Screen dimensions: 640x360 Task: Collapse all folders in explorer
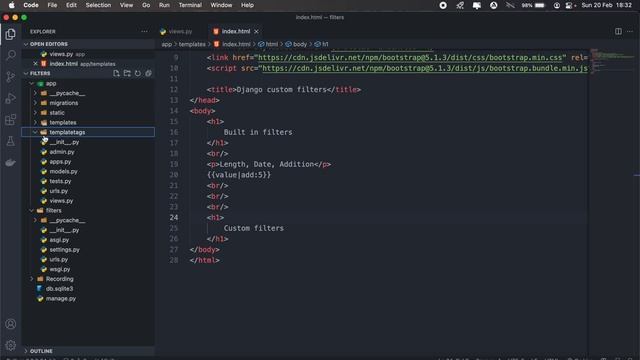(148, 73)
